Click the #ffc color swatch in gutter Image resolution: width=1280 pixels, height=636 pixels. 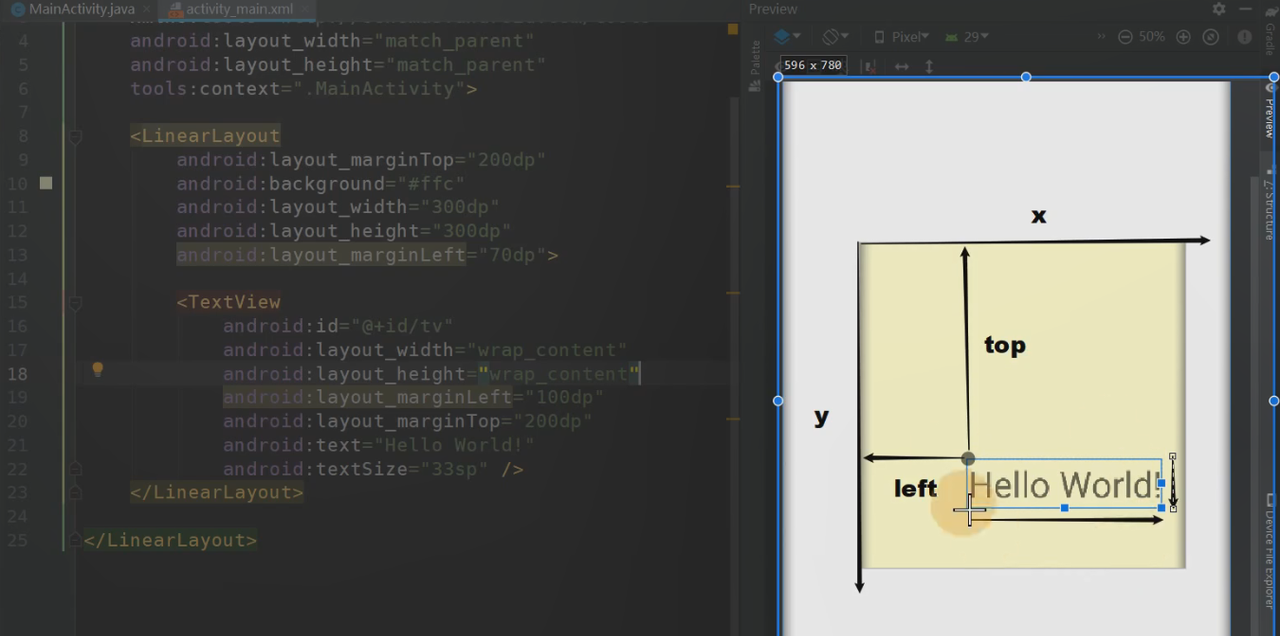[46, 183]
